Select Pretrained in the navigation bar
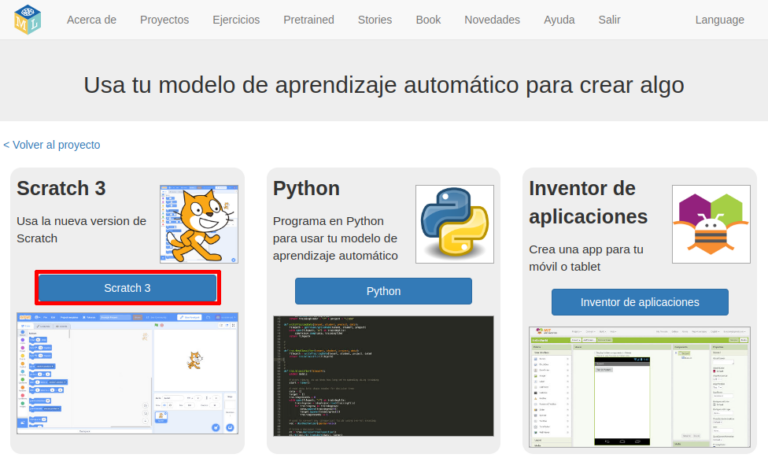 (x=309, y=20)
